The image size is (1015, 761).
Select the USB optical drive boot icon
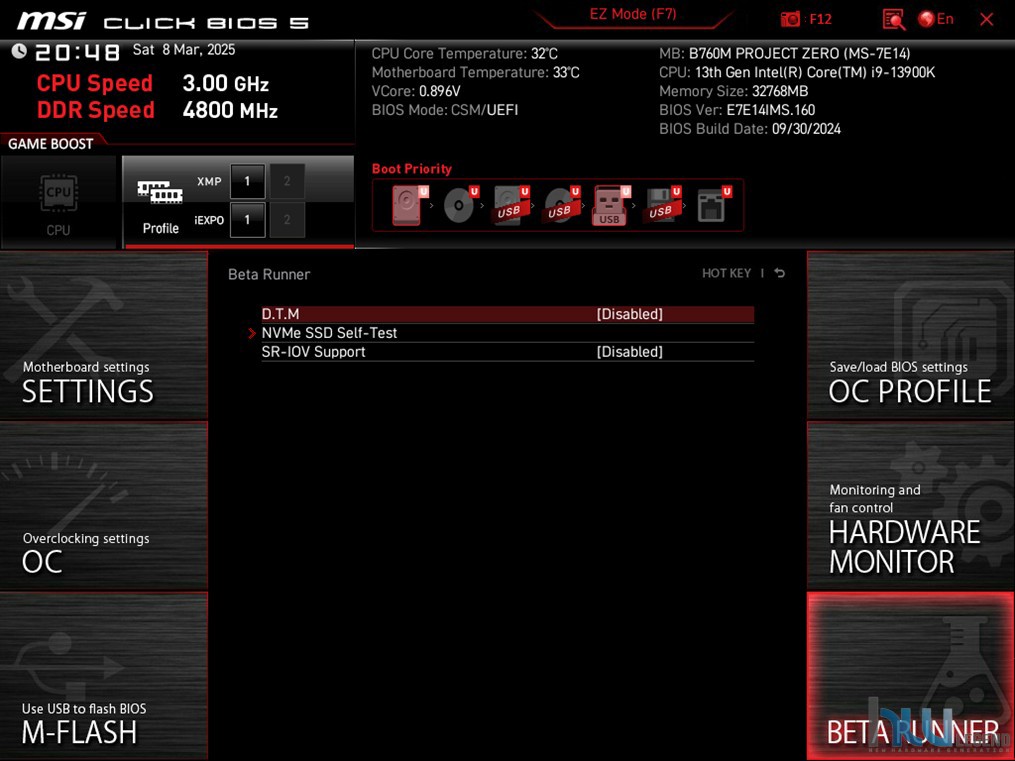pos(561,204)
